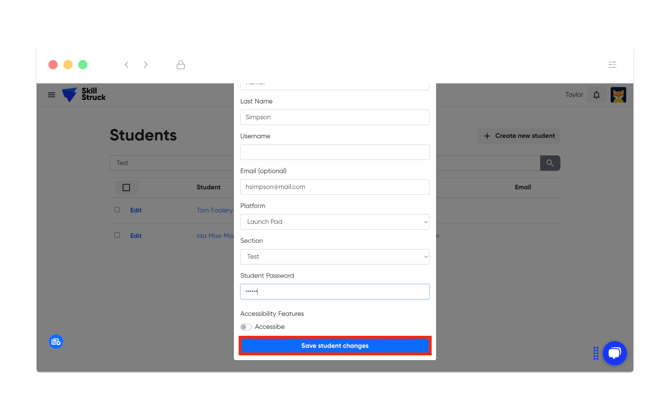Open the chat support bubble

point(614,353)
